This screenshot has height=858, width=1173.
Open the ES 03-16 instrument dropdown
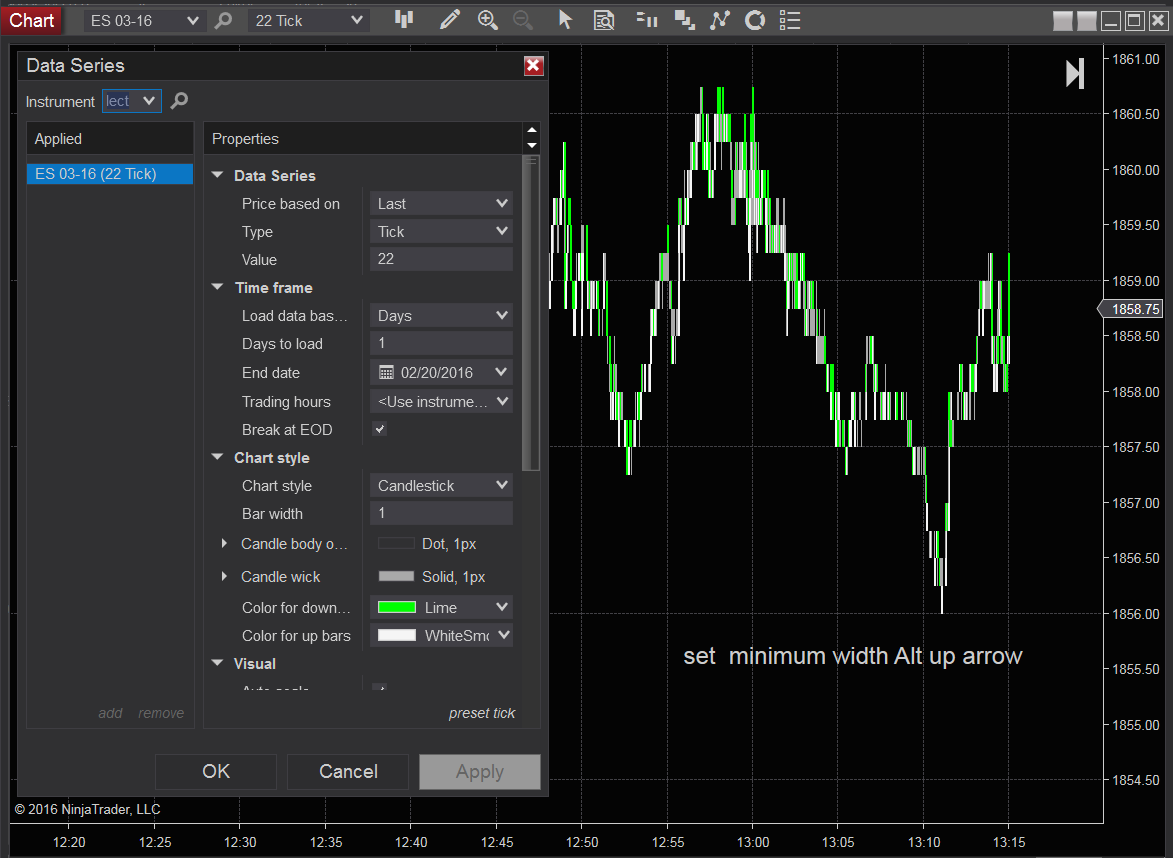(x=143, y=21)
